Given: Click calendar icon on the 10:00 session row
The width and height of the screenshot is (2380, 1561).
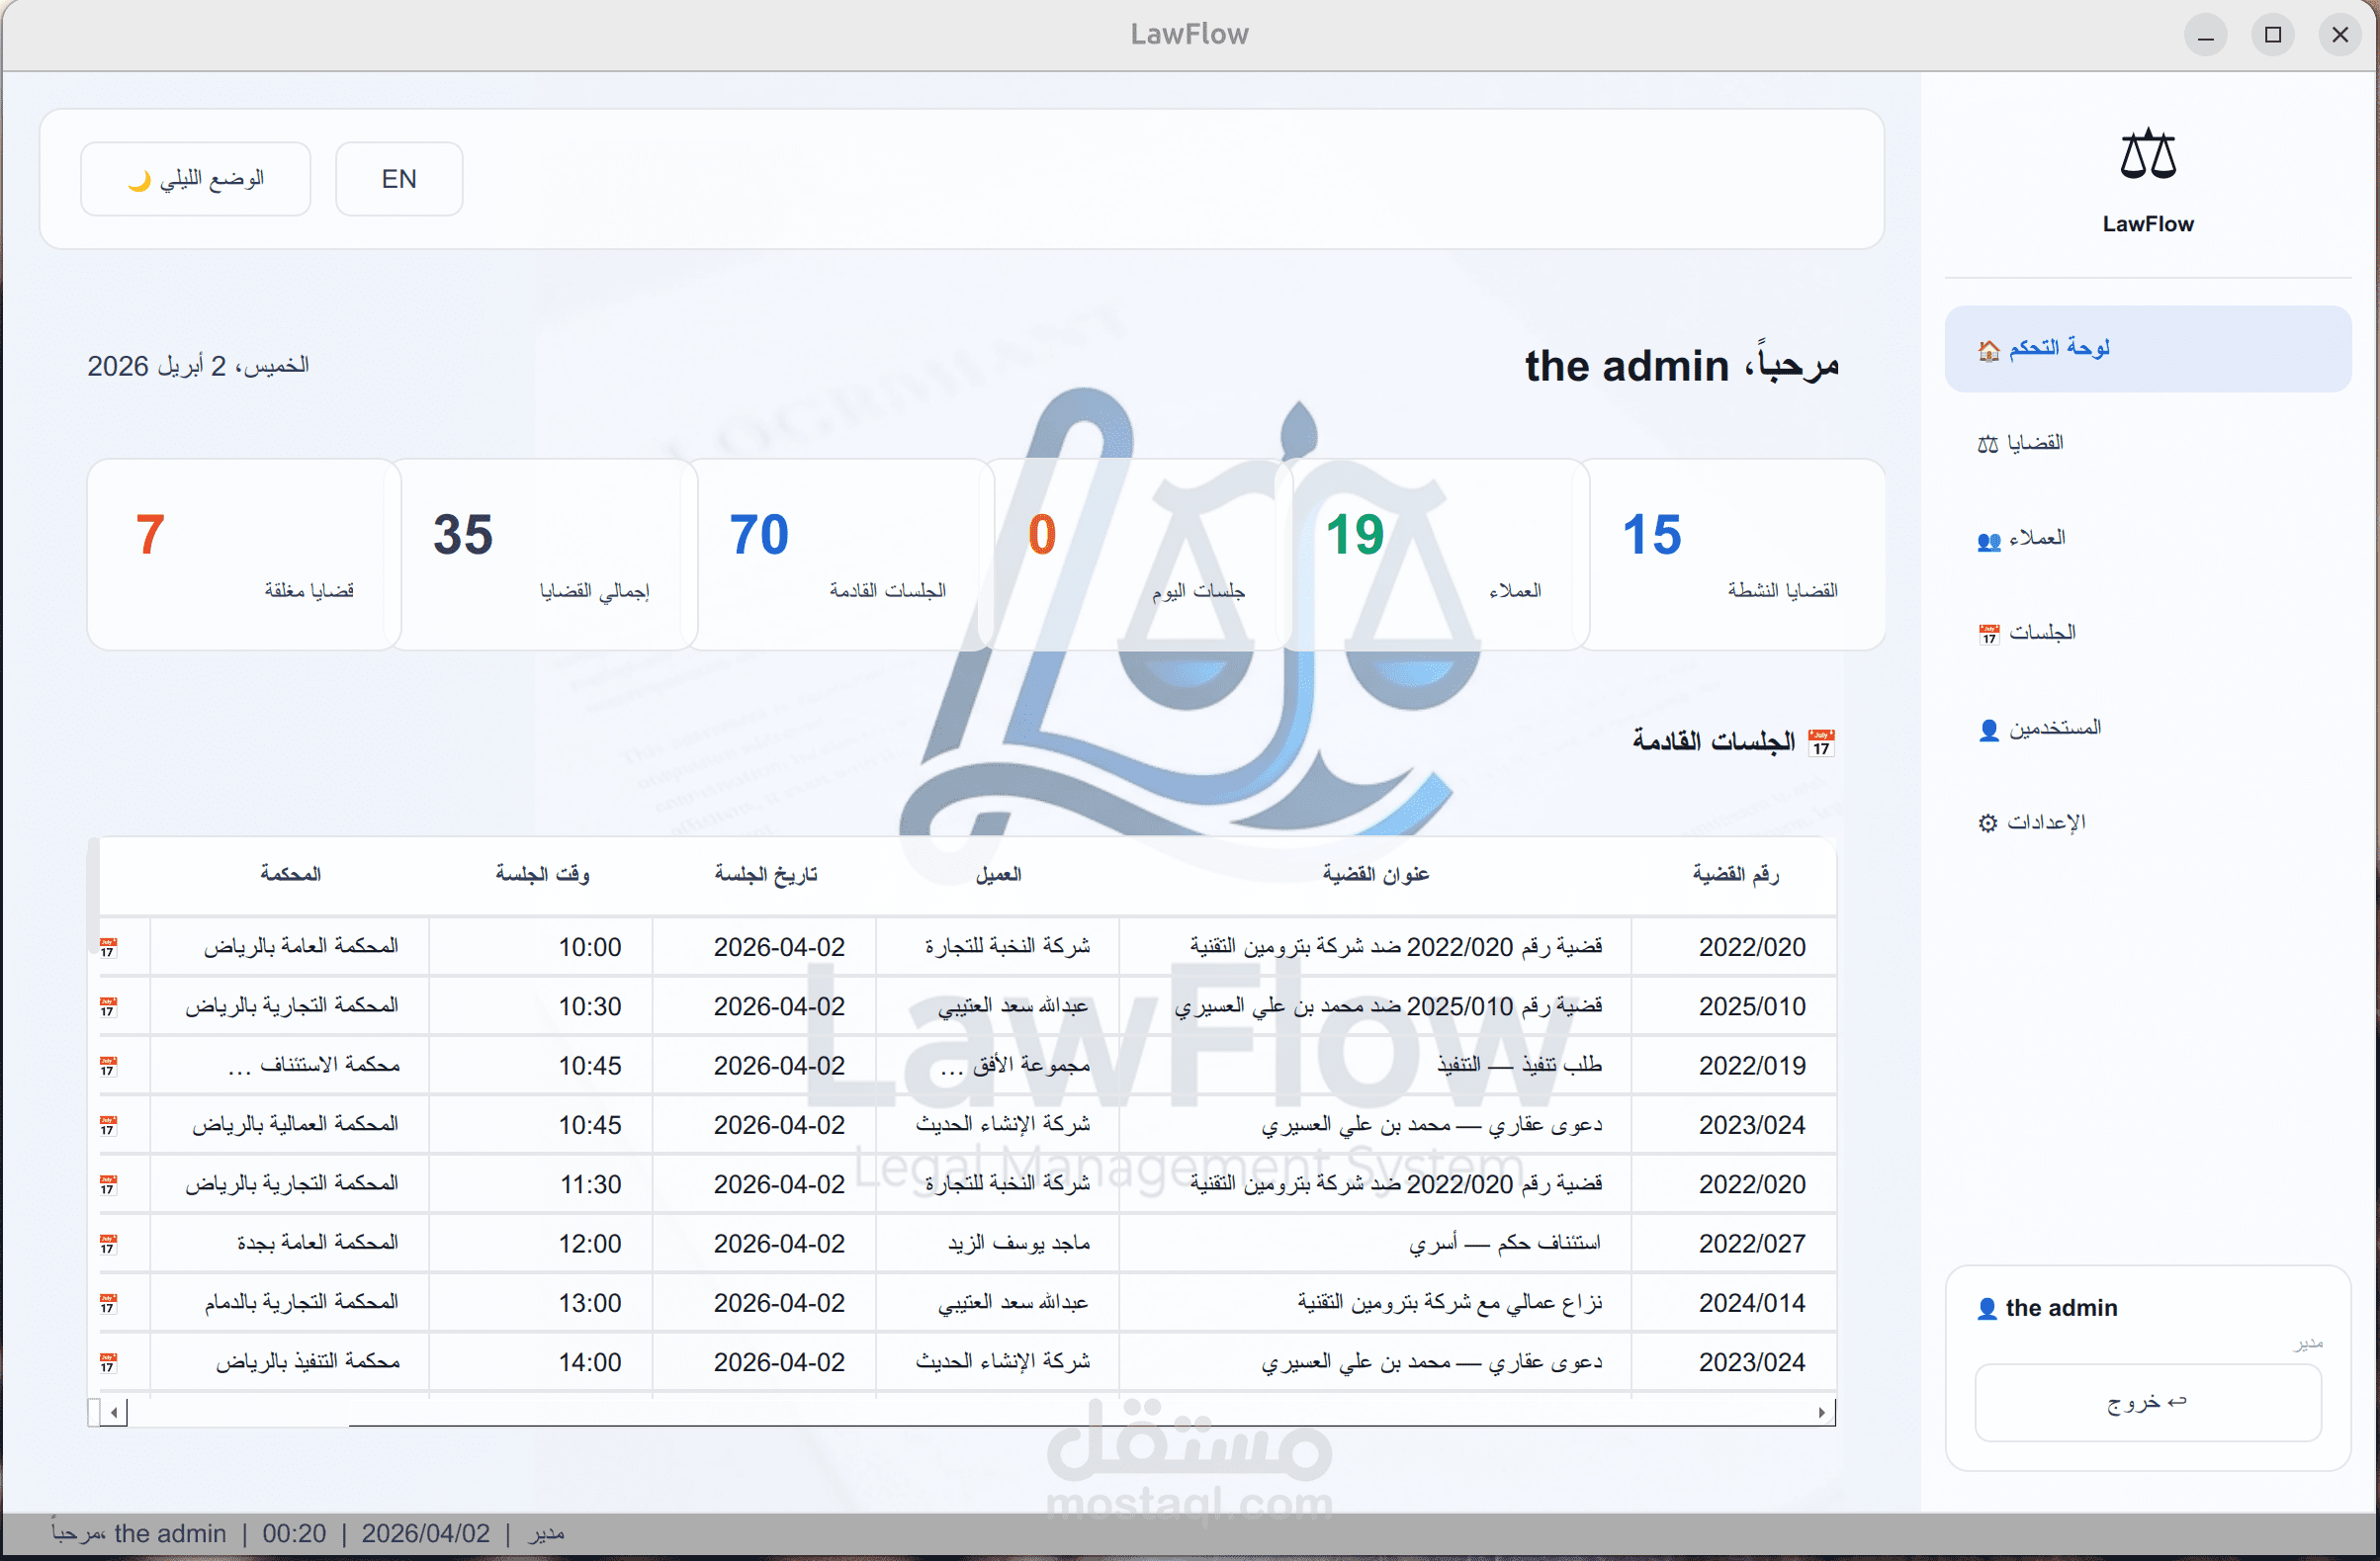Looking at the screenshot, I should pyautogui.click(x=108, y=947).
